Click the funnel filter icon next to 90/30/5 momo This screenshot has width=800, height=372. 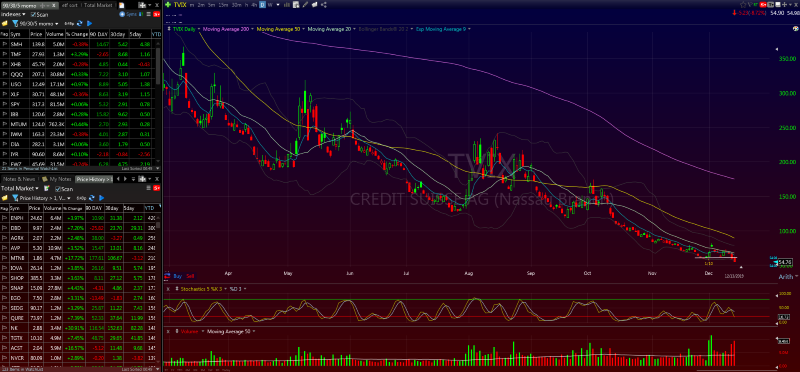(x=15, y=23)
